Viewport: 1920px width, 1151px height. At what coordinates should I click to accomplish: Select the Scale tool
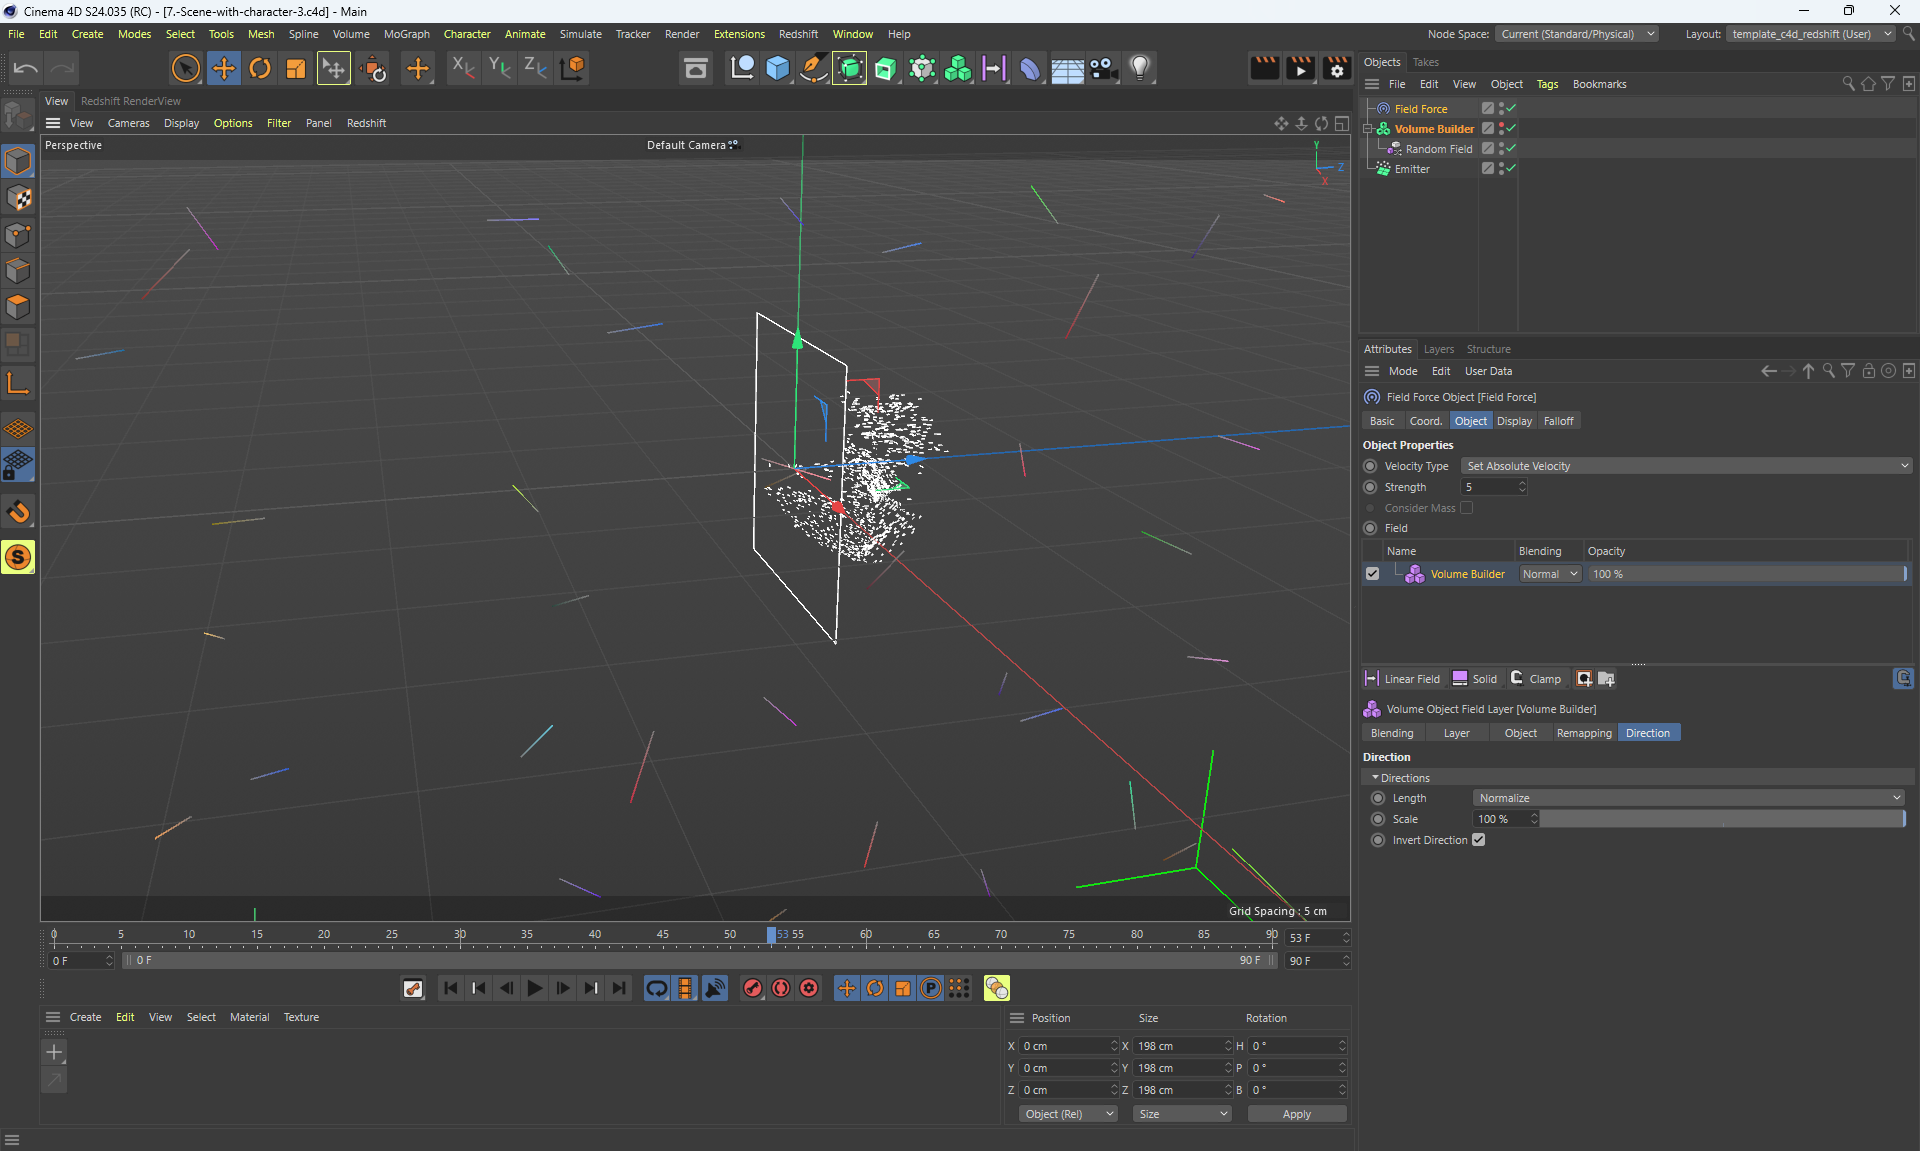[x=296, y=68]
